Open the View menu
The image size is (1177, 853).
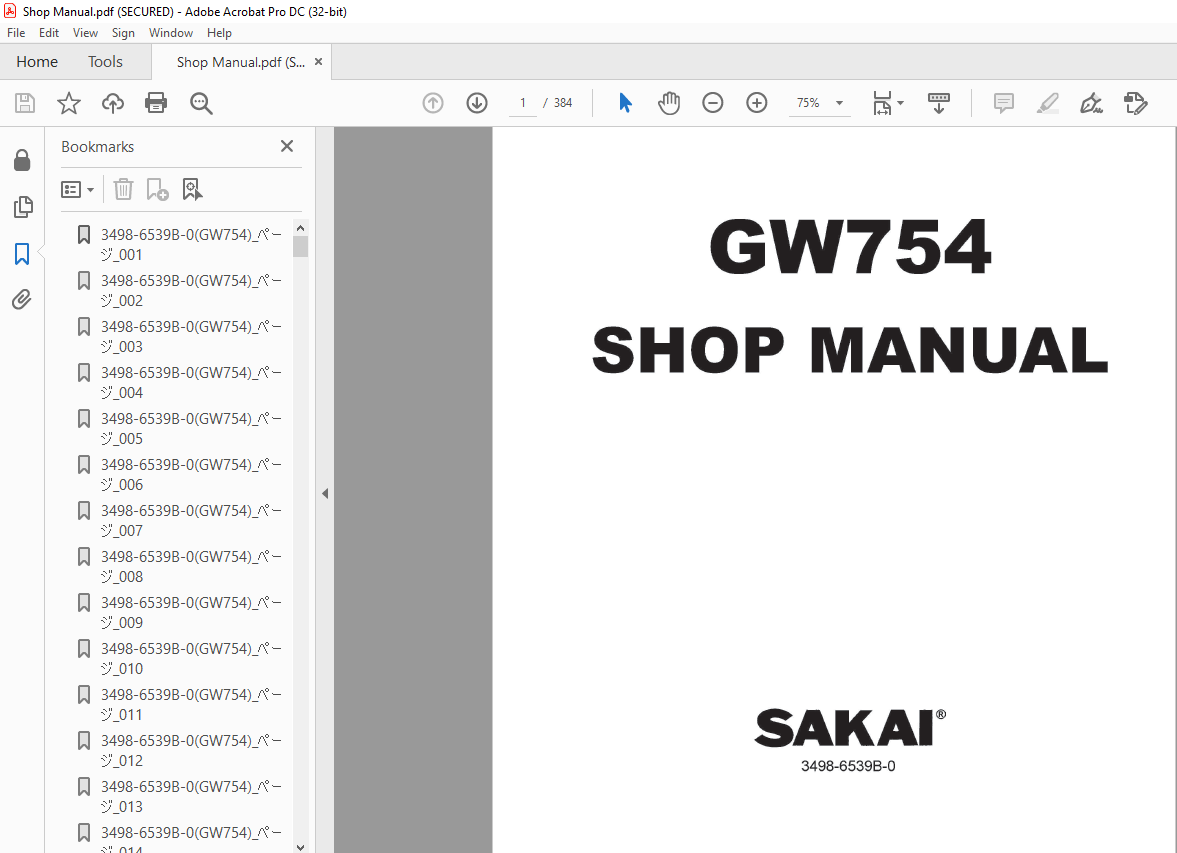85,33
